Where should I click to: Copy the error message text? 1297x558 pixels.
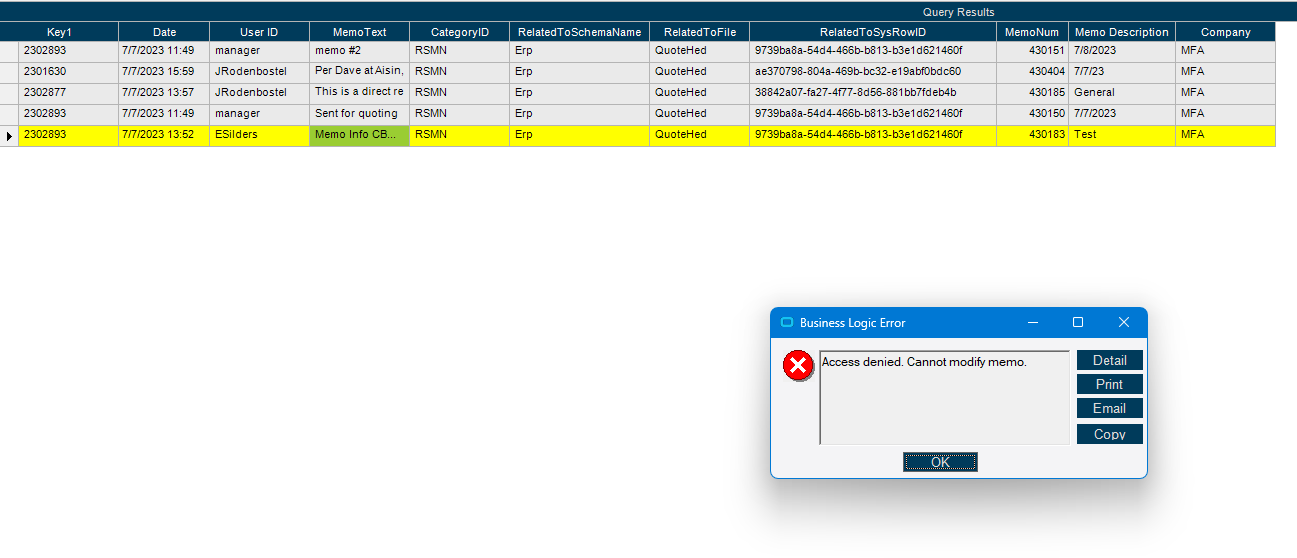(x=1109, y=433)
